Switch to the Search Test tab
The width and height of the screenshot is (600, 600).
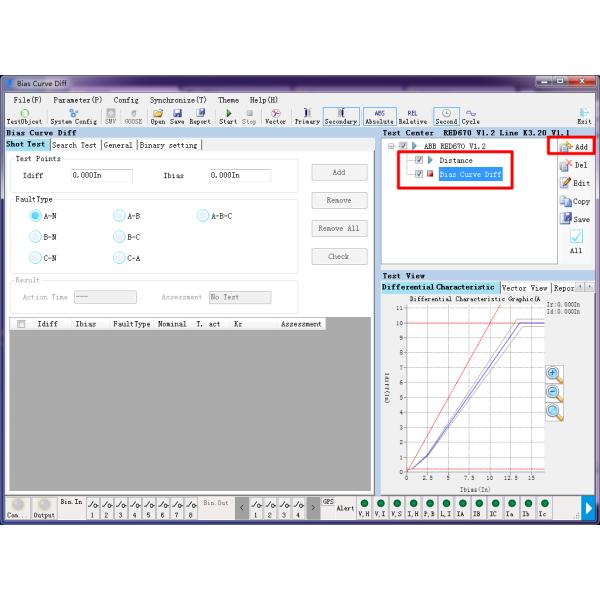tap(75, 145)
